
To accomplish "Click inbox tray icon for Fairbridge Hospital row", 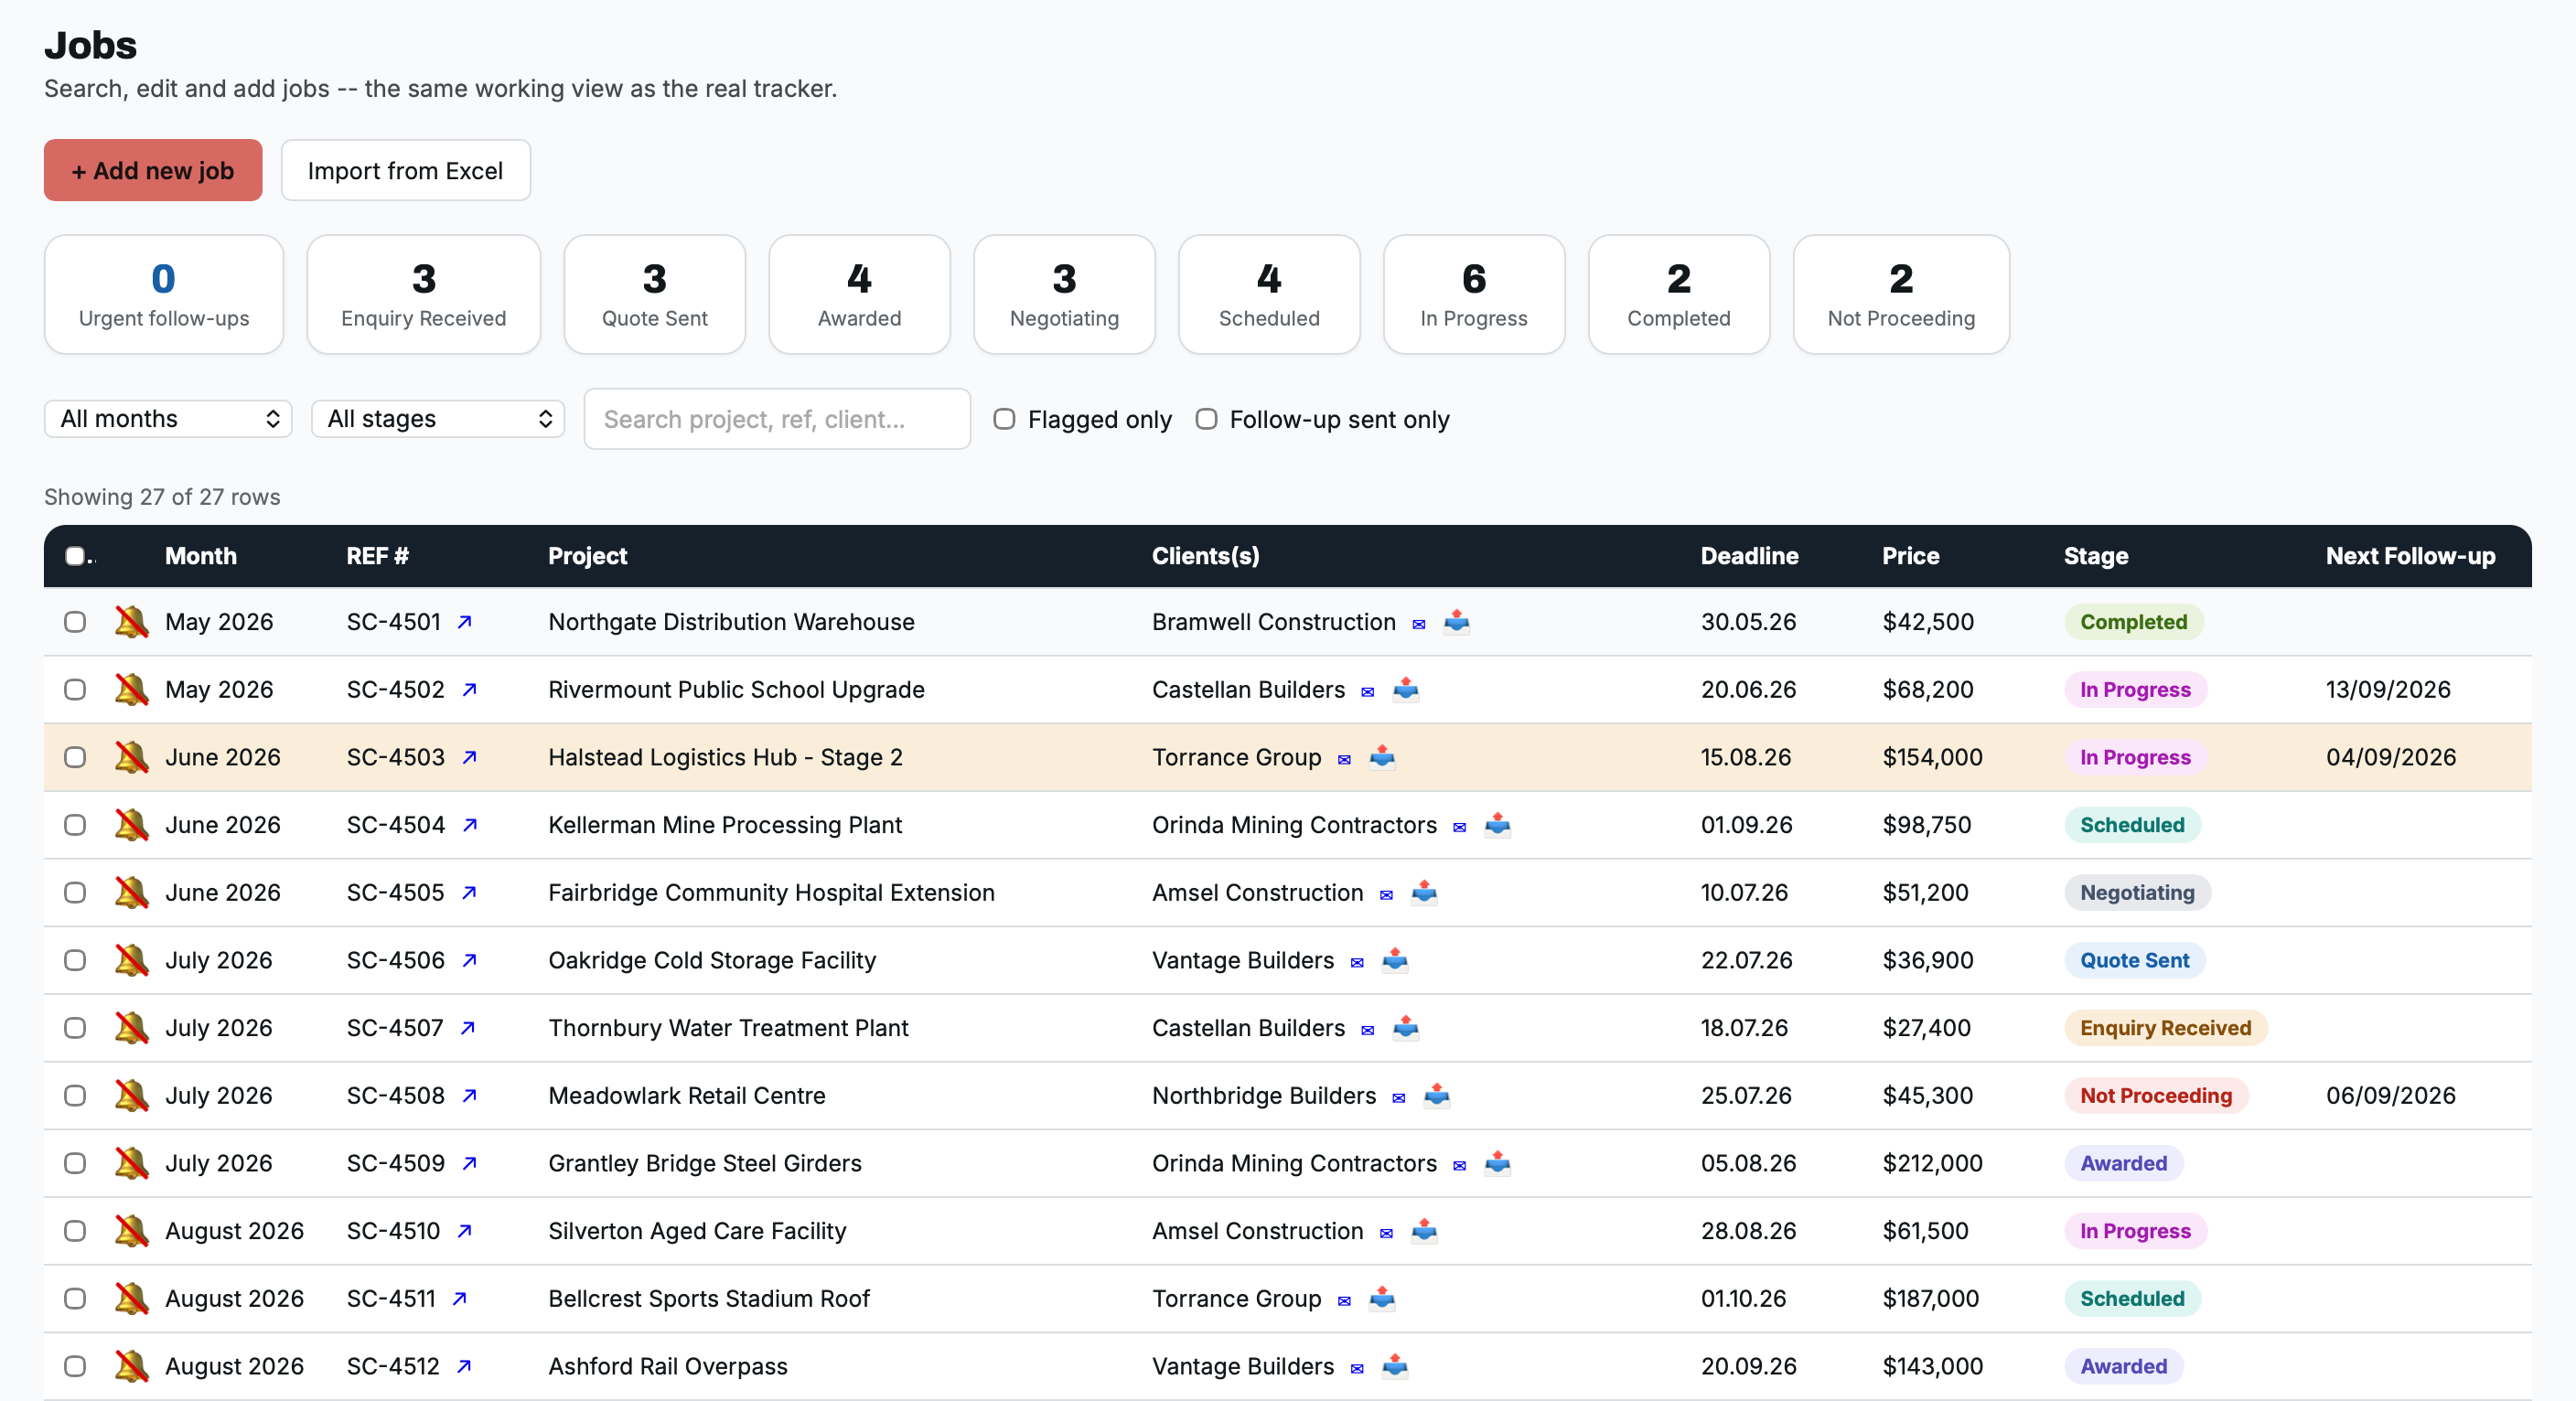I will click(1423, 892).
